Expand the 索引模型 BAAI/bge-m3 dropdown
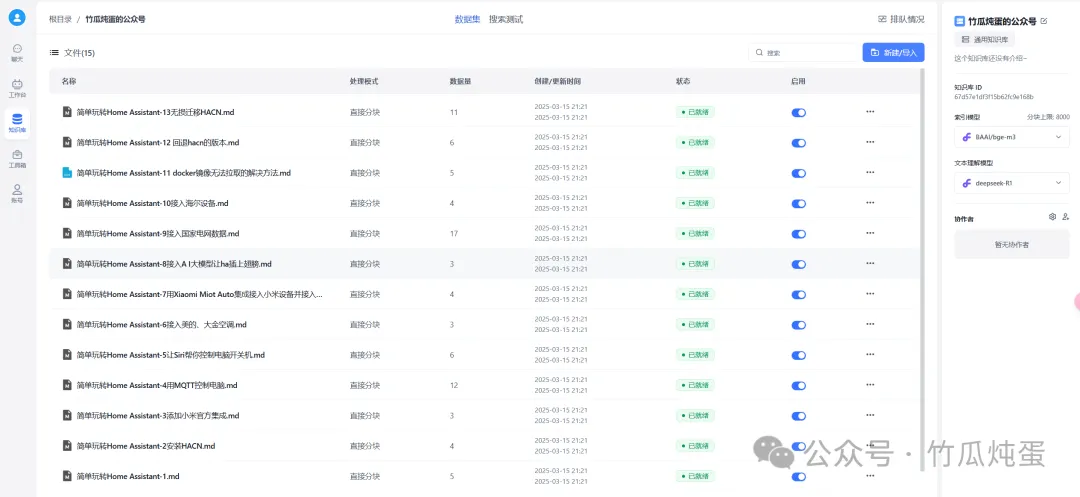This screenshot has height=497, width=1080. 1012,137
